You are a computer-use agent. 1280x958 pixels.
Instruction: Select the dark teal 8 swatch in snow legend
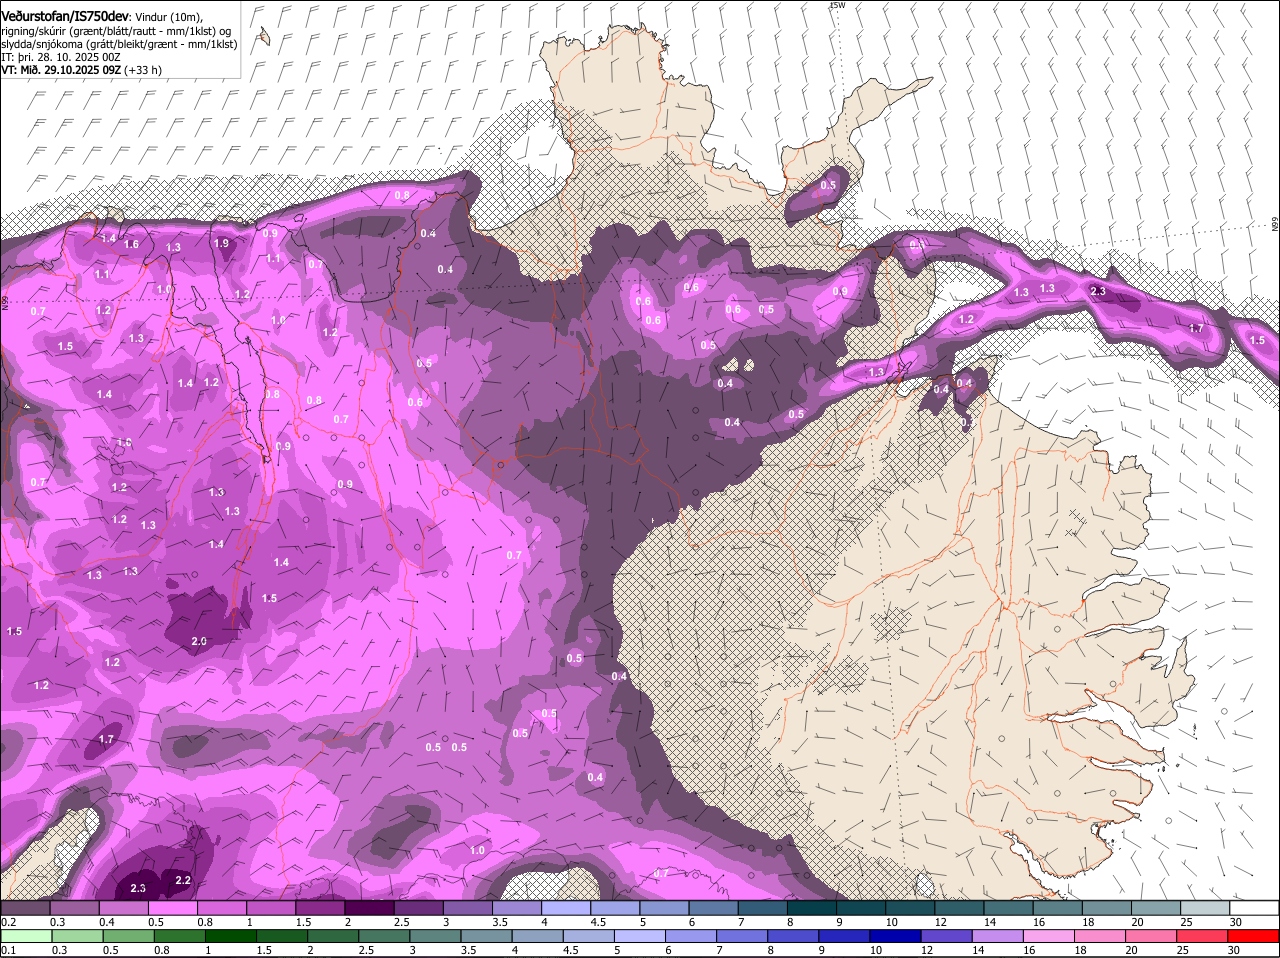click(812, 907)
